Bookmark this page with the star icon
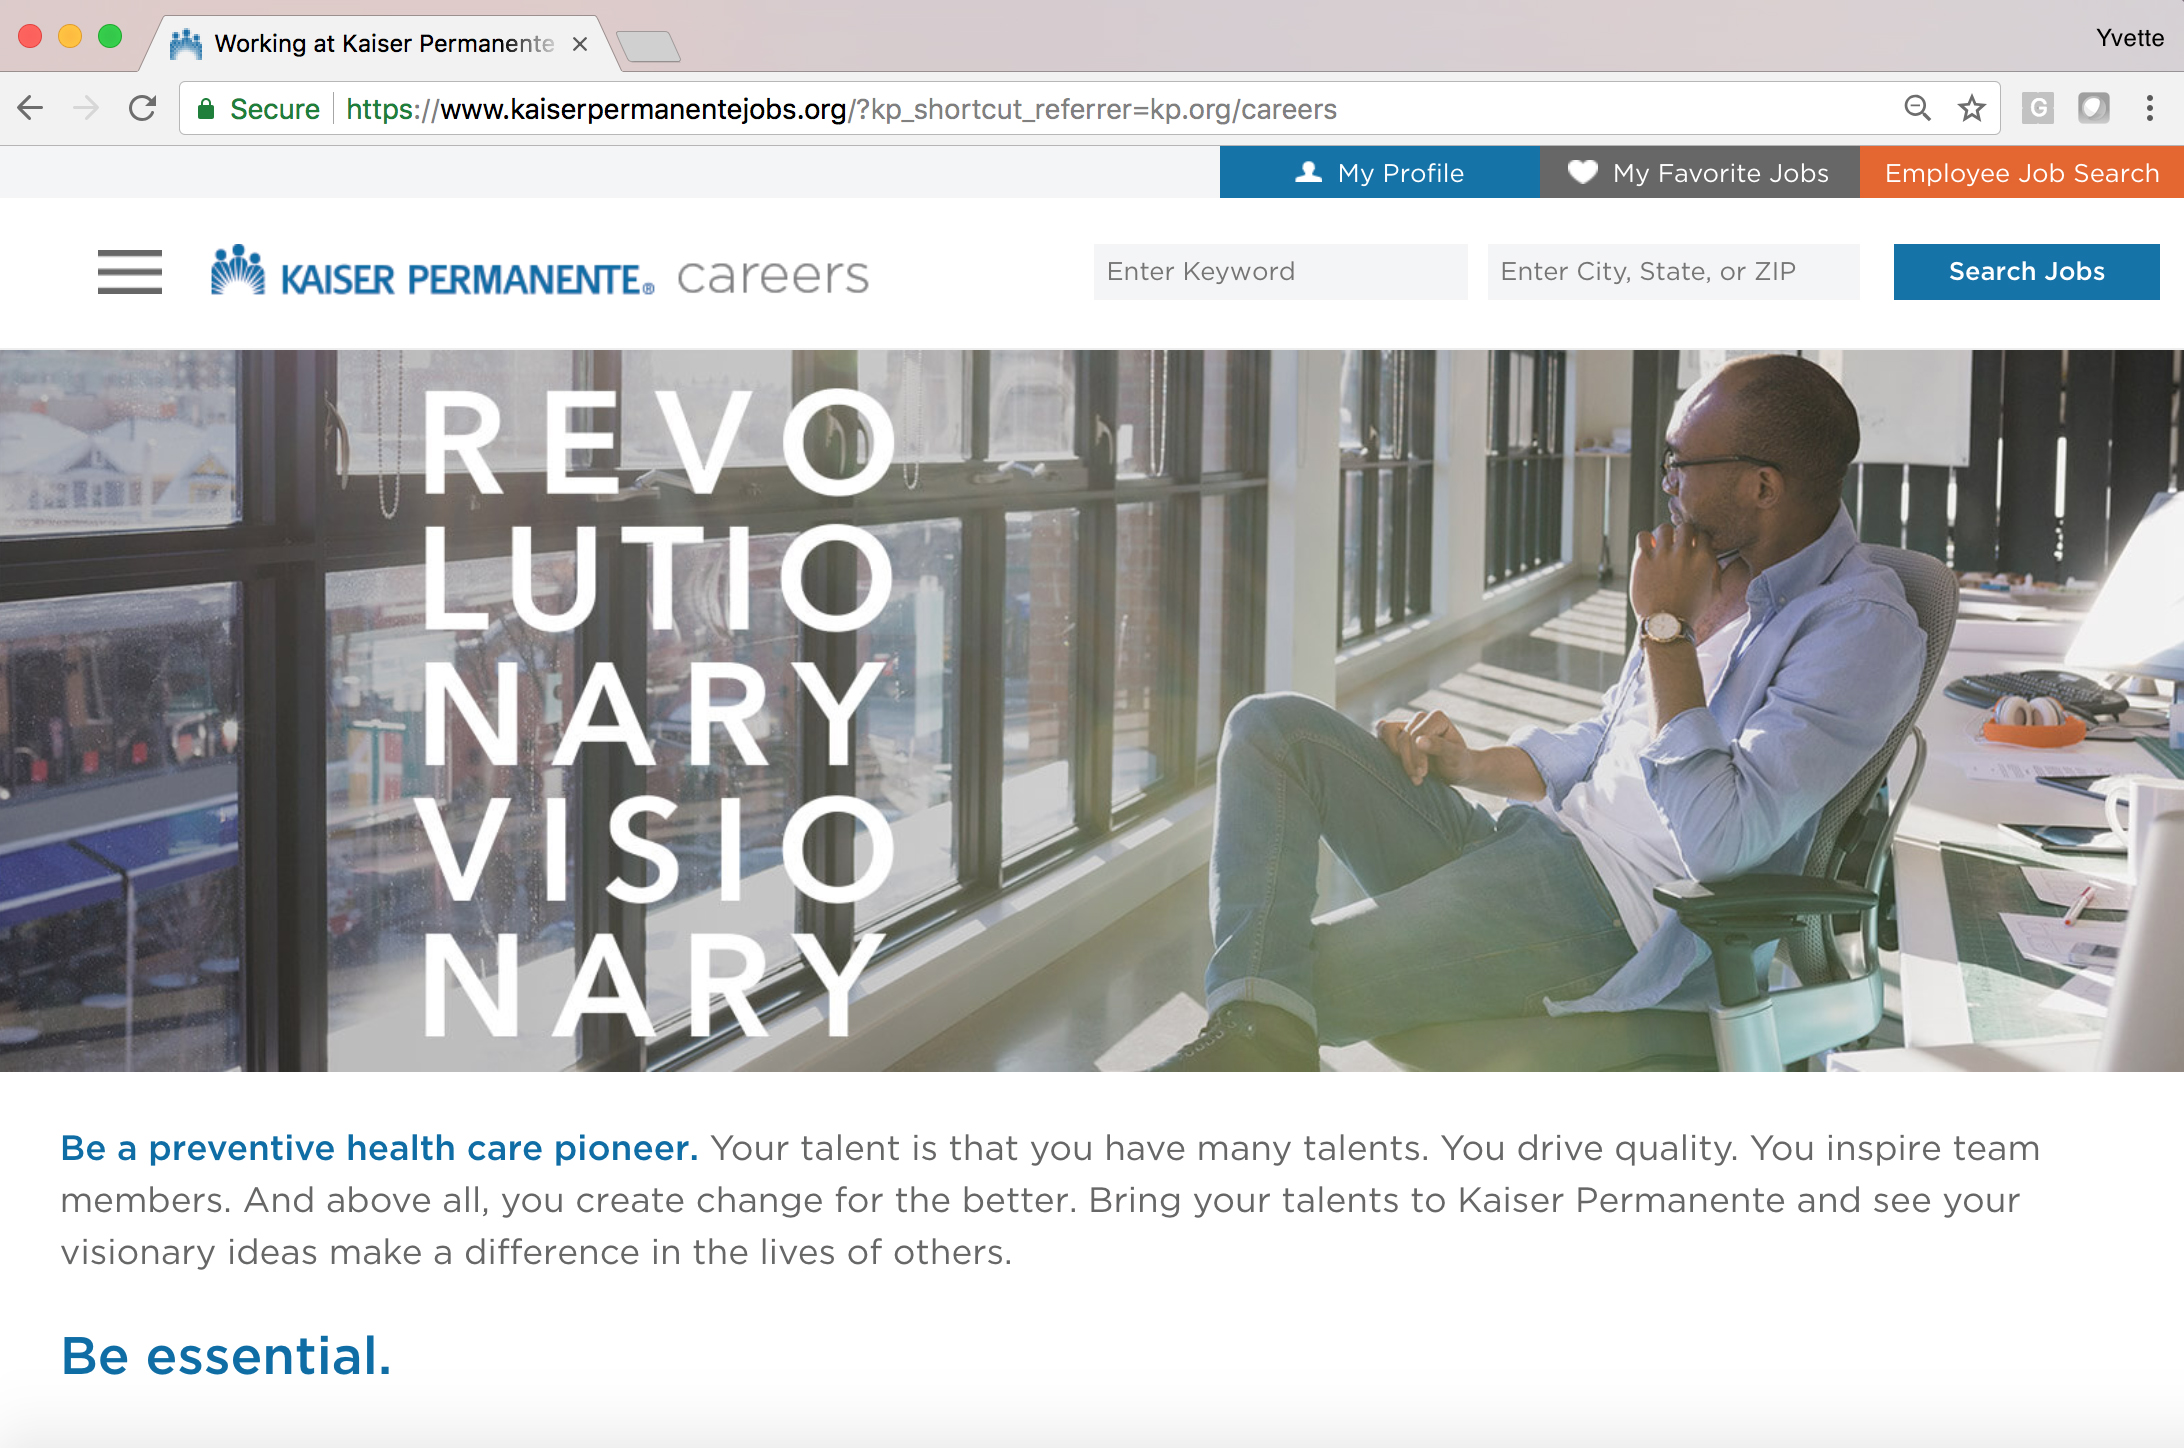 tap(1972, 108)
